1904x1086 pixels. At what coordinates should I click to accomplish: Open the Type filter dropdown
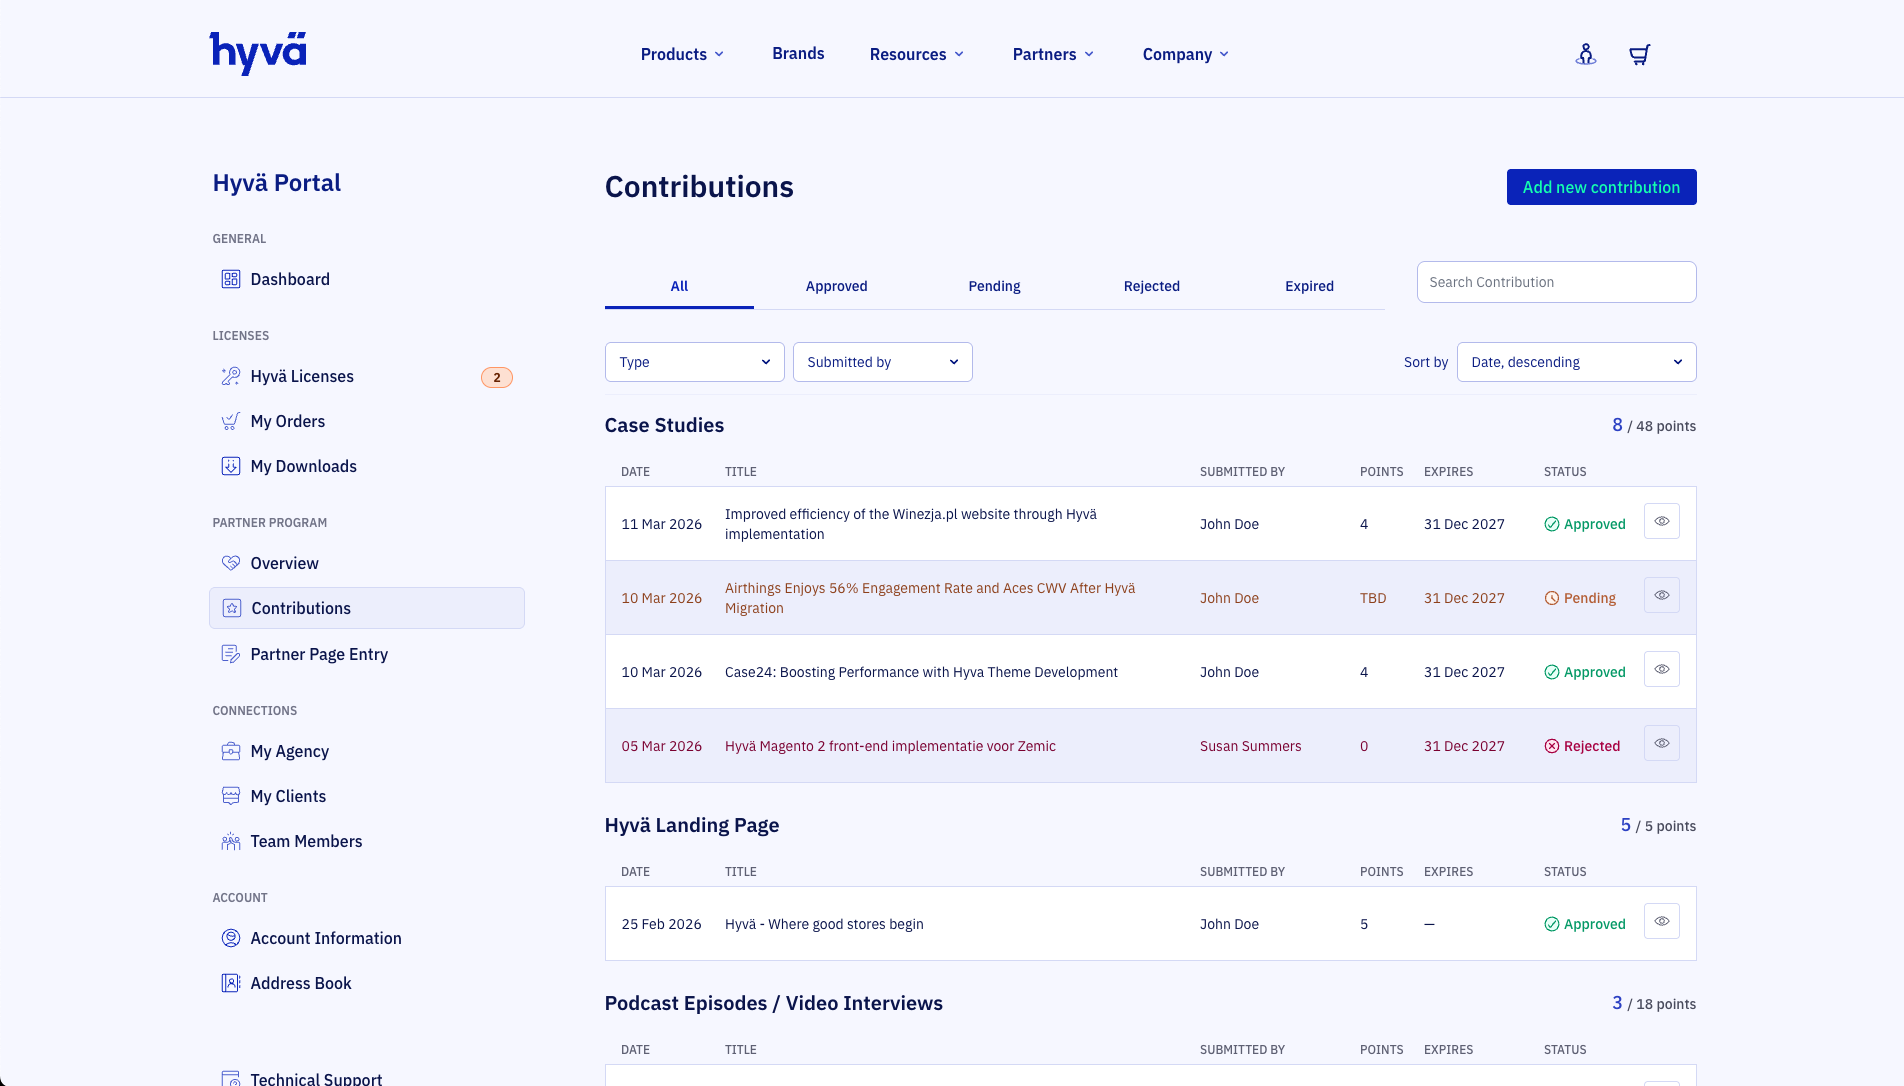[694, 362]
